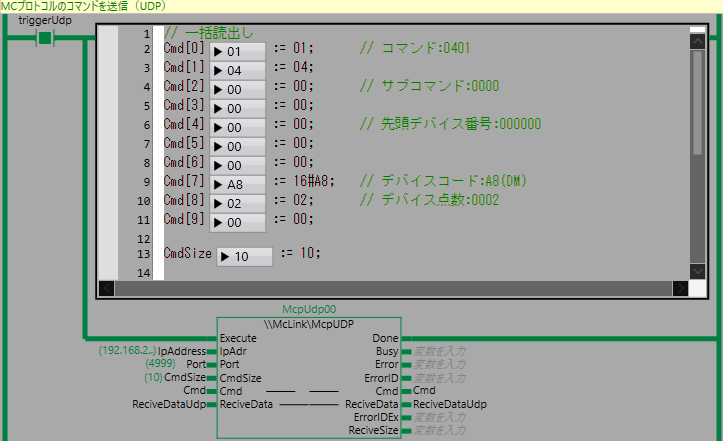This screenshot has width=723, height=441.
Task: Click the vertical scrollbar down arrow
Action: [697, 273]
